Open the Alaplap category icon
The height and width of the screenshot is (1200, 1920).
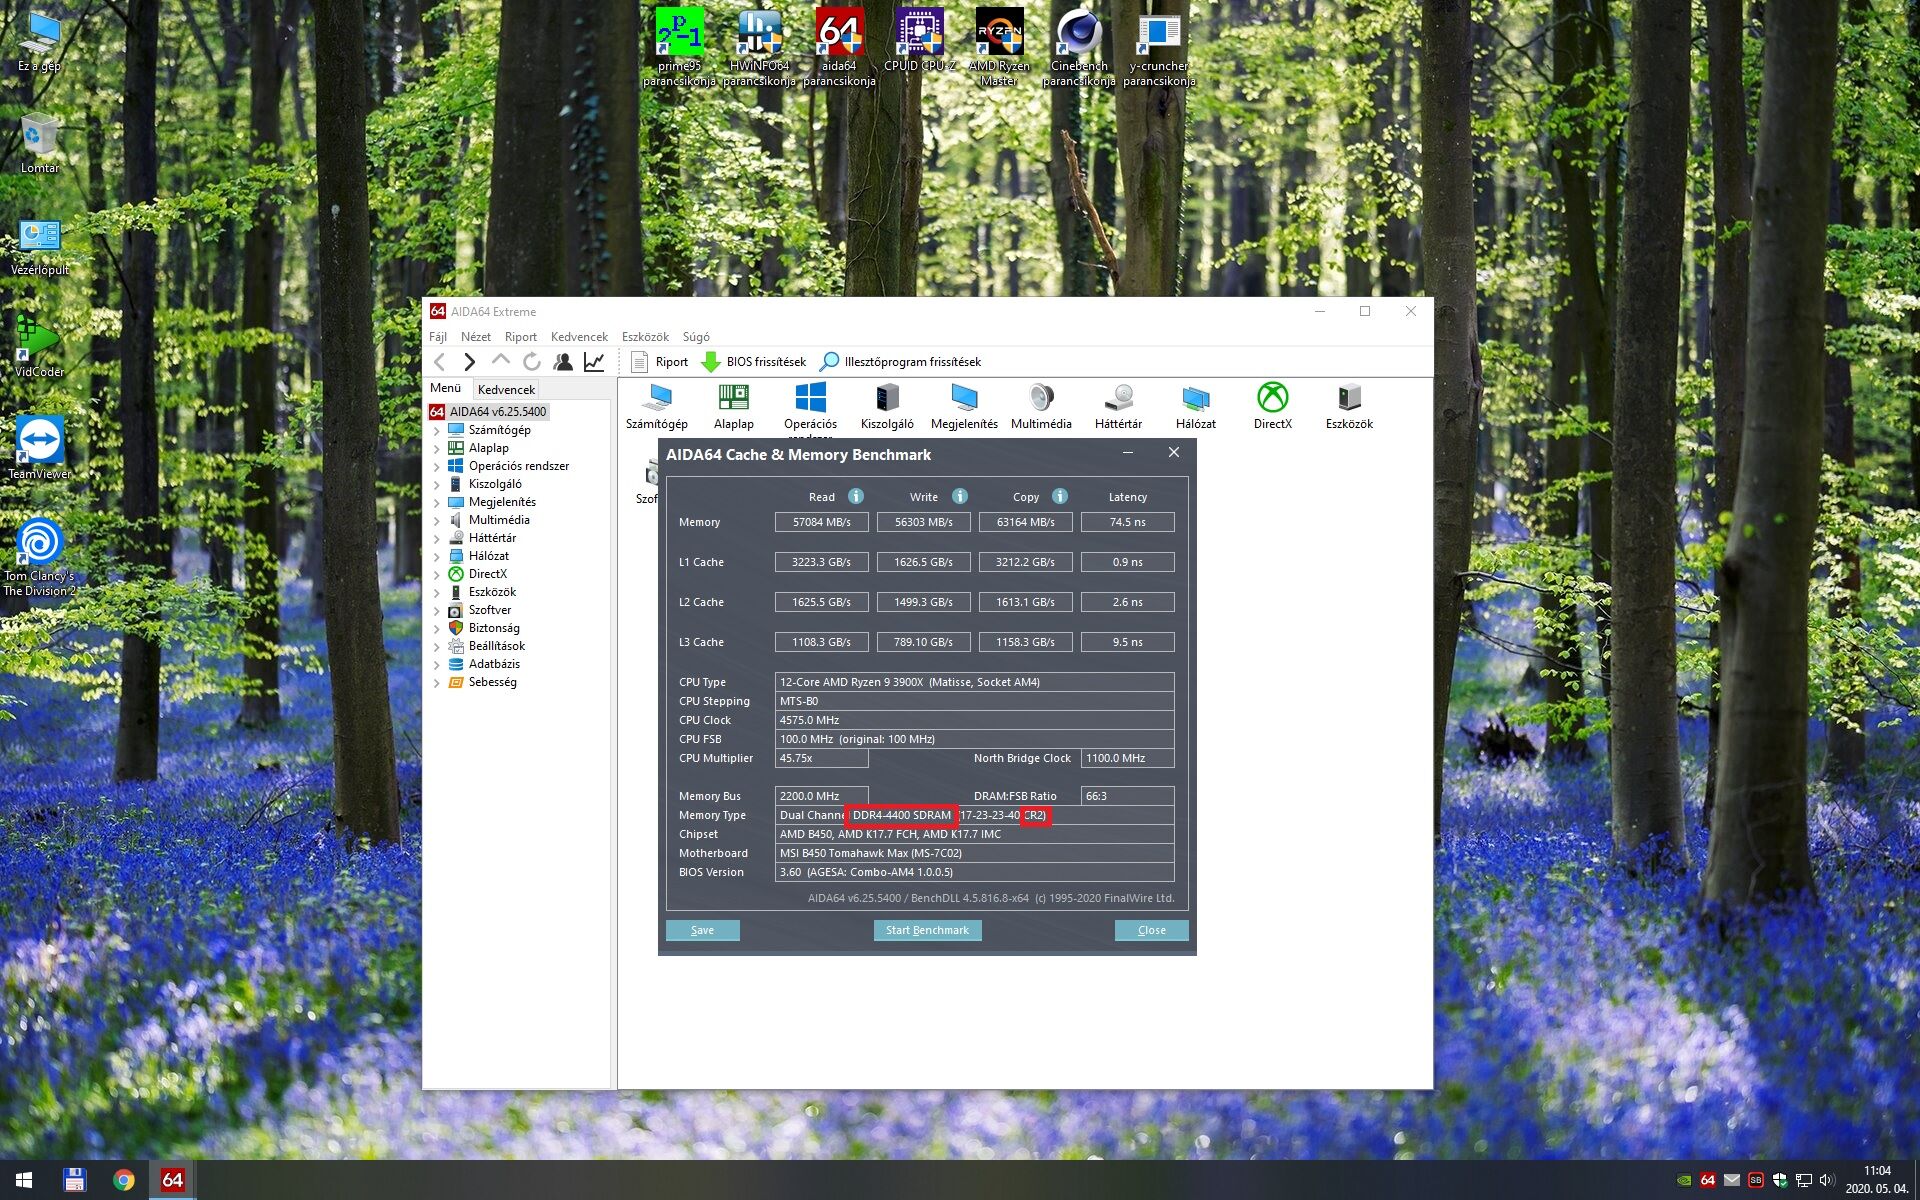point(734,407)
